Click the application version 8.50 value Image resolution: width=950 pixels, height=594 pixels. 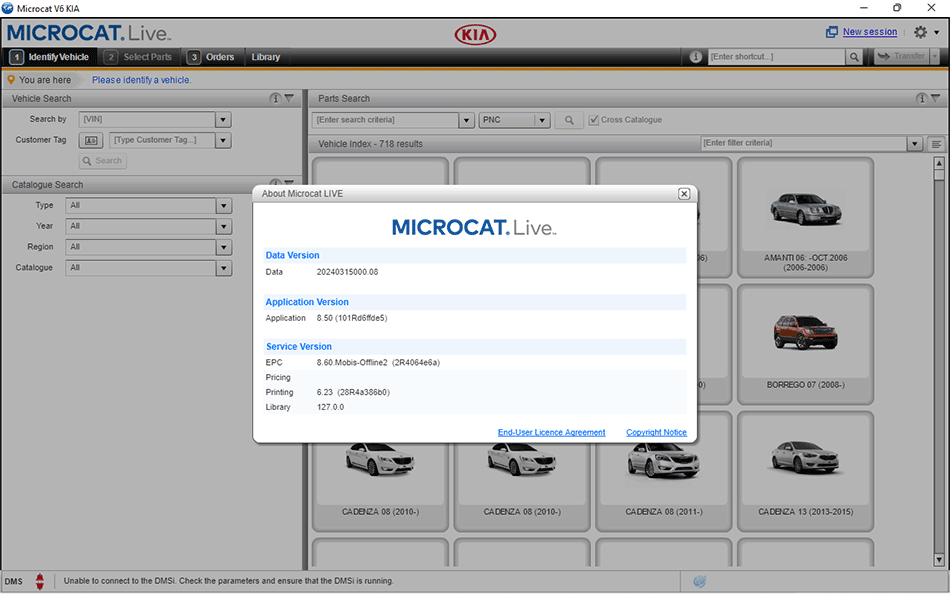tap(351, 318)
